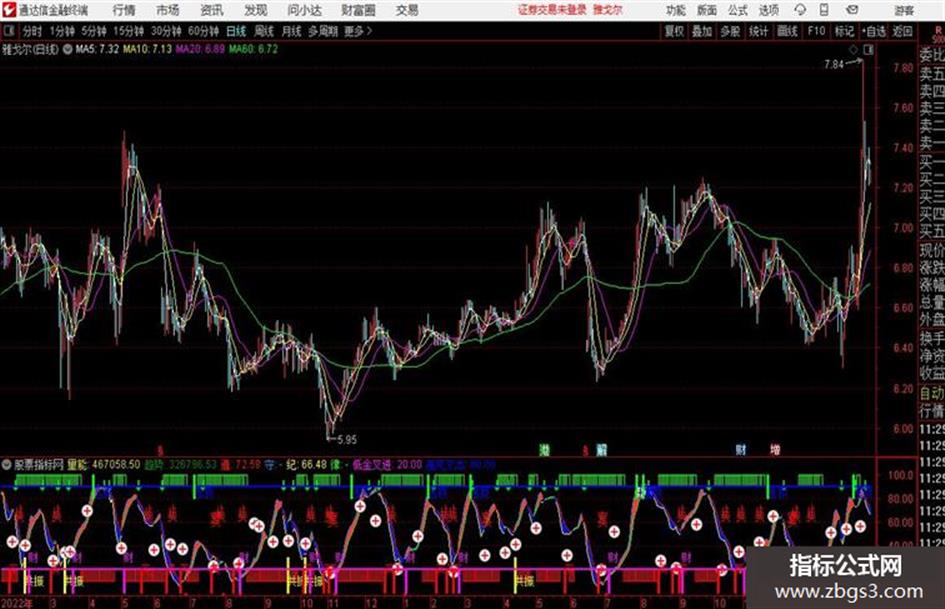945x609 pixels.
Task: Click the 7.00 price axis label
Action: point(902,228)
